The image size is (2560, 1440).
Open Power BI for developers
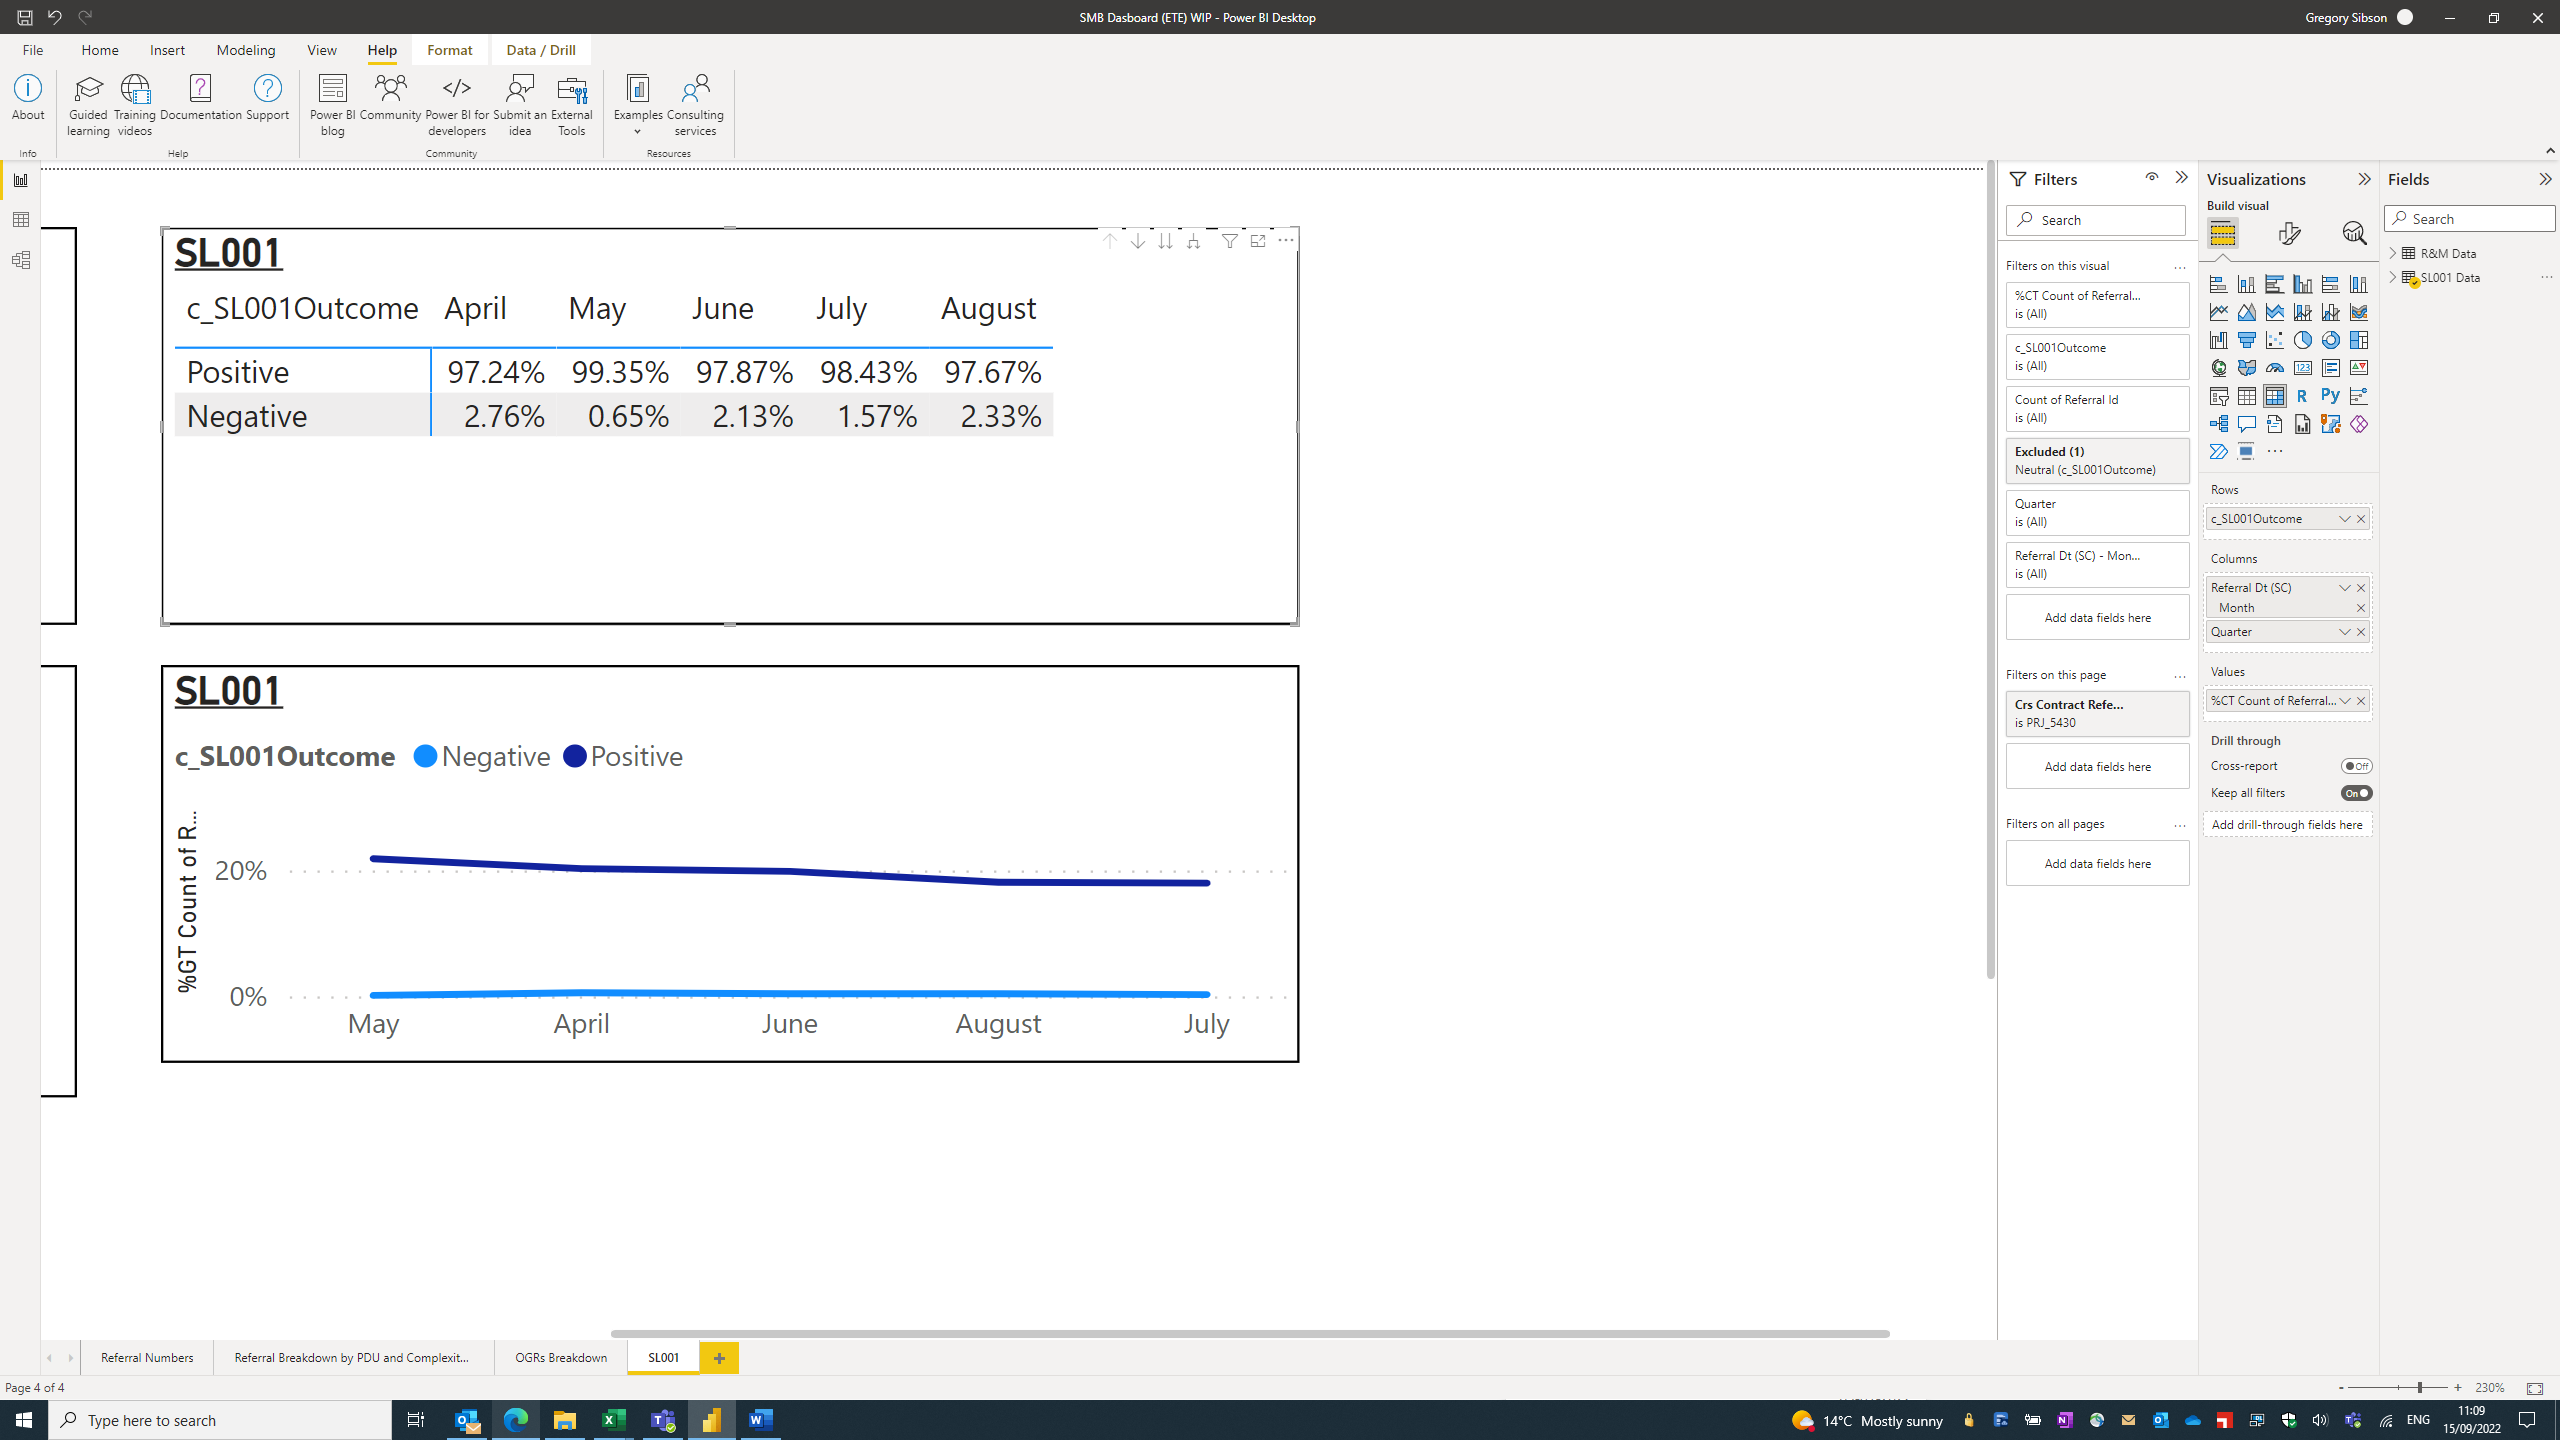click(457, 106)
